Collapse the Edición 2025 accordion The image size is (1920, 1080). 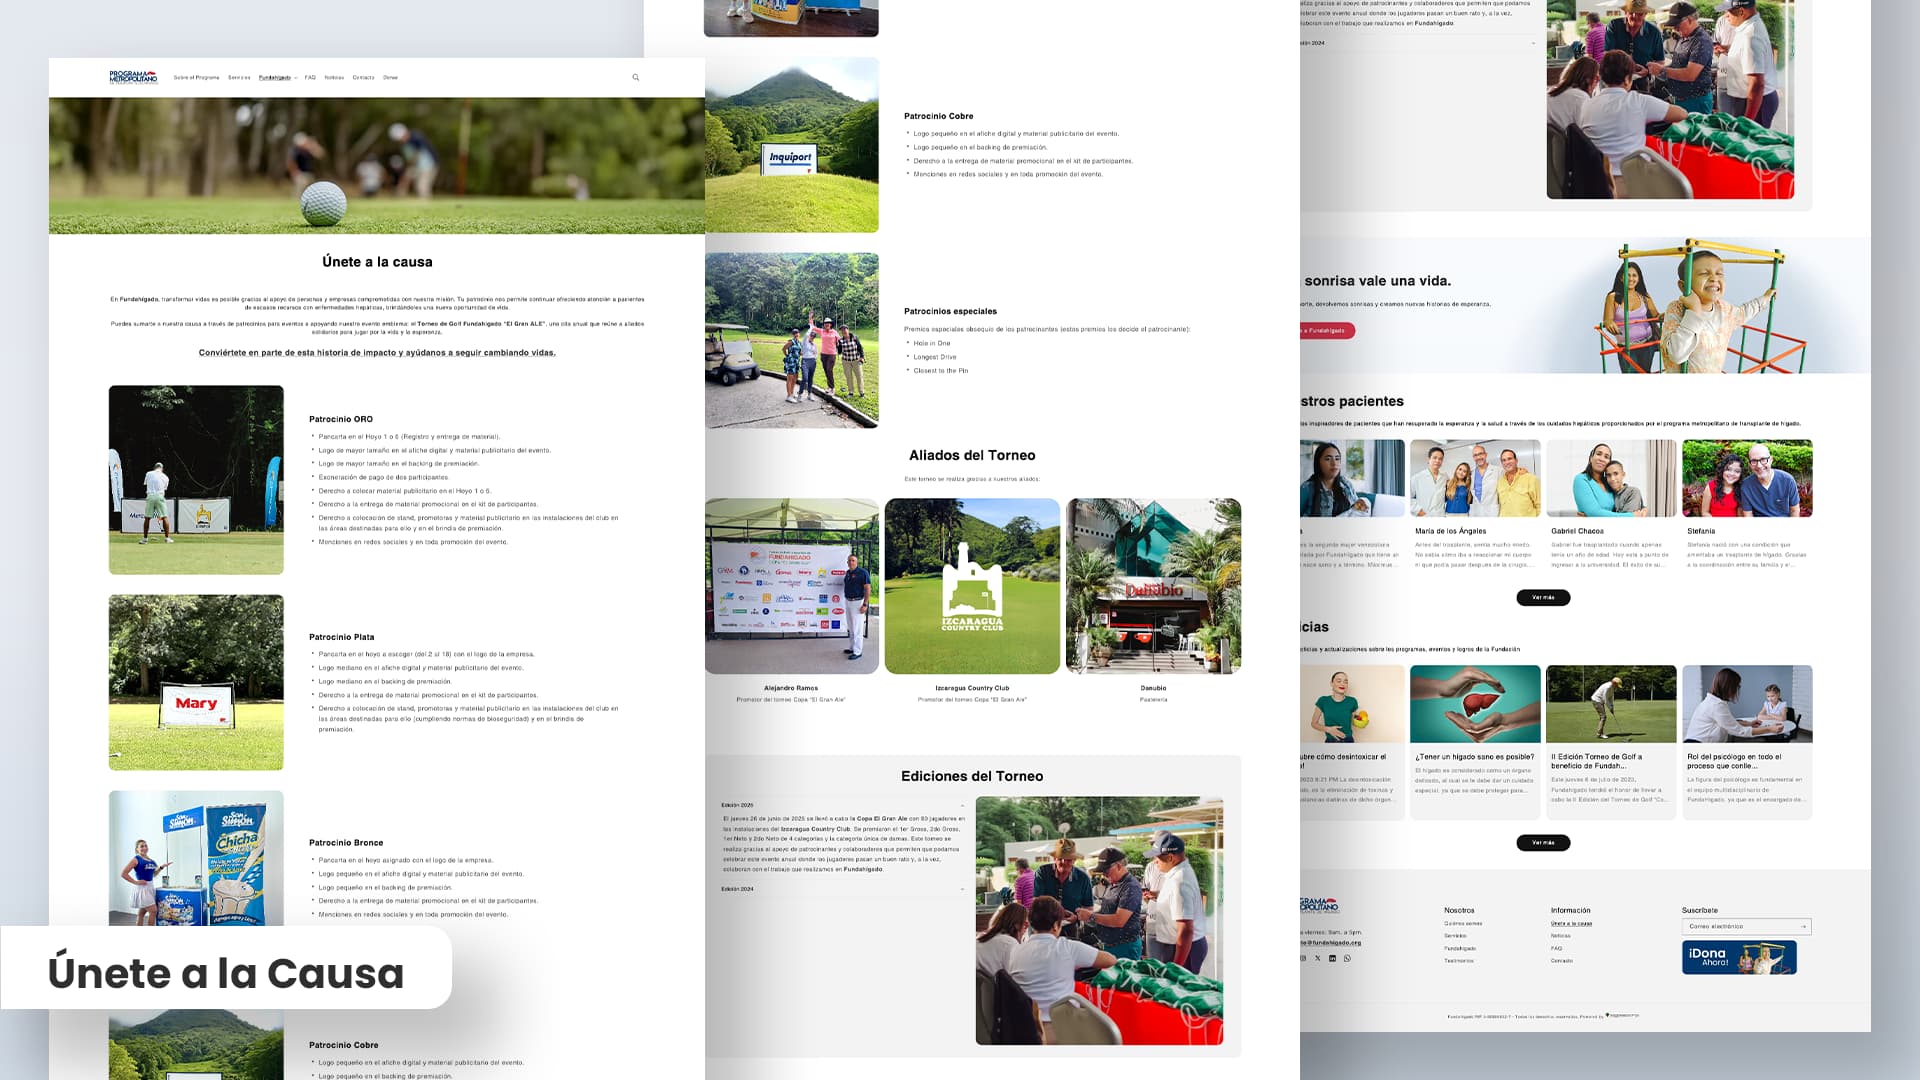click(x=843, y=805)
